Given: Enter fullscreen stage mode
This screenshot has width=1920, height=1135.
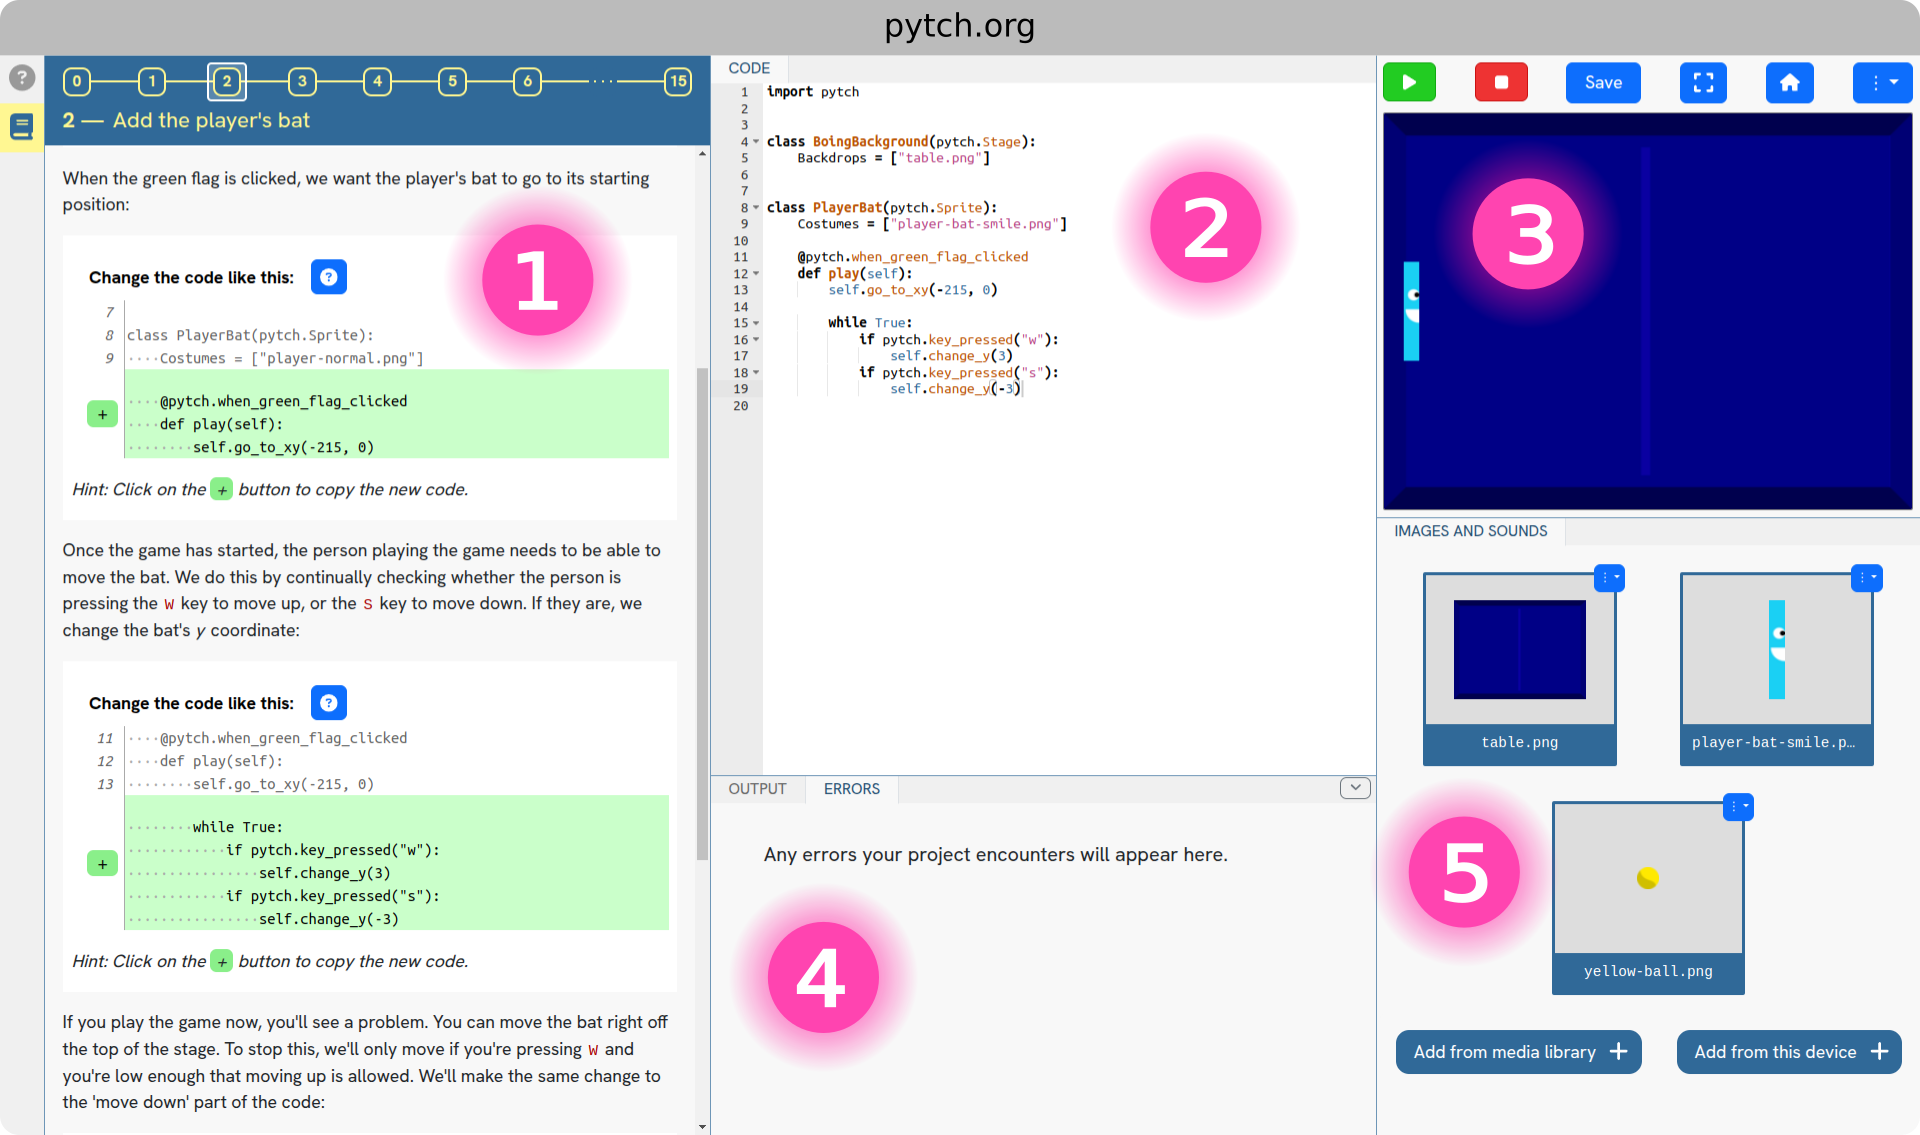Looking at the screenshot, I should coord(1703,82).
